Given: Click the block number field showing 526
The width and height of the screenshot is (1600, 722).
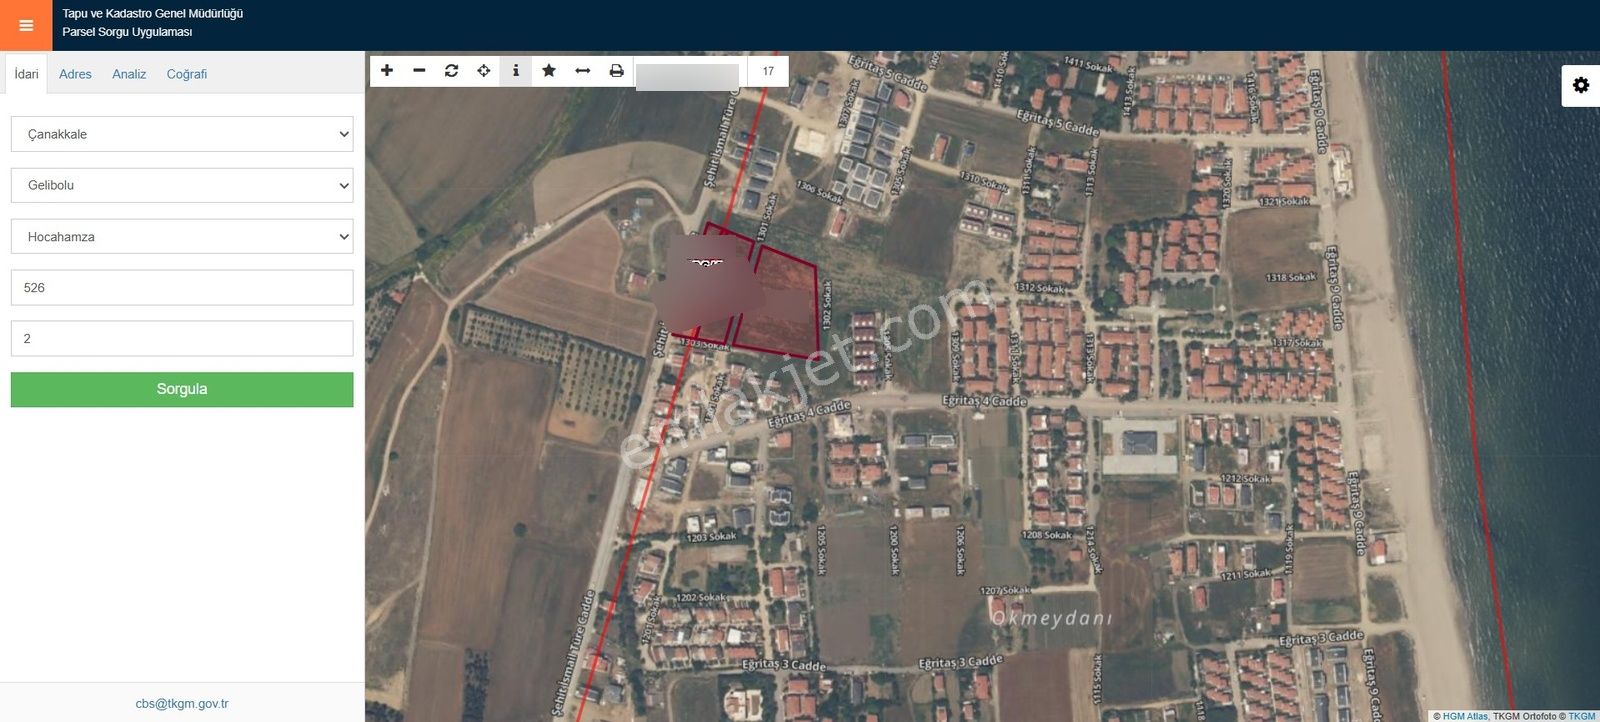Looking at the screenshot, I should [x=182, y=288].
